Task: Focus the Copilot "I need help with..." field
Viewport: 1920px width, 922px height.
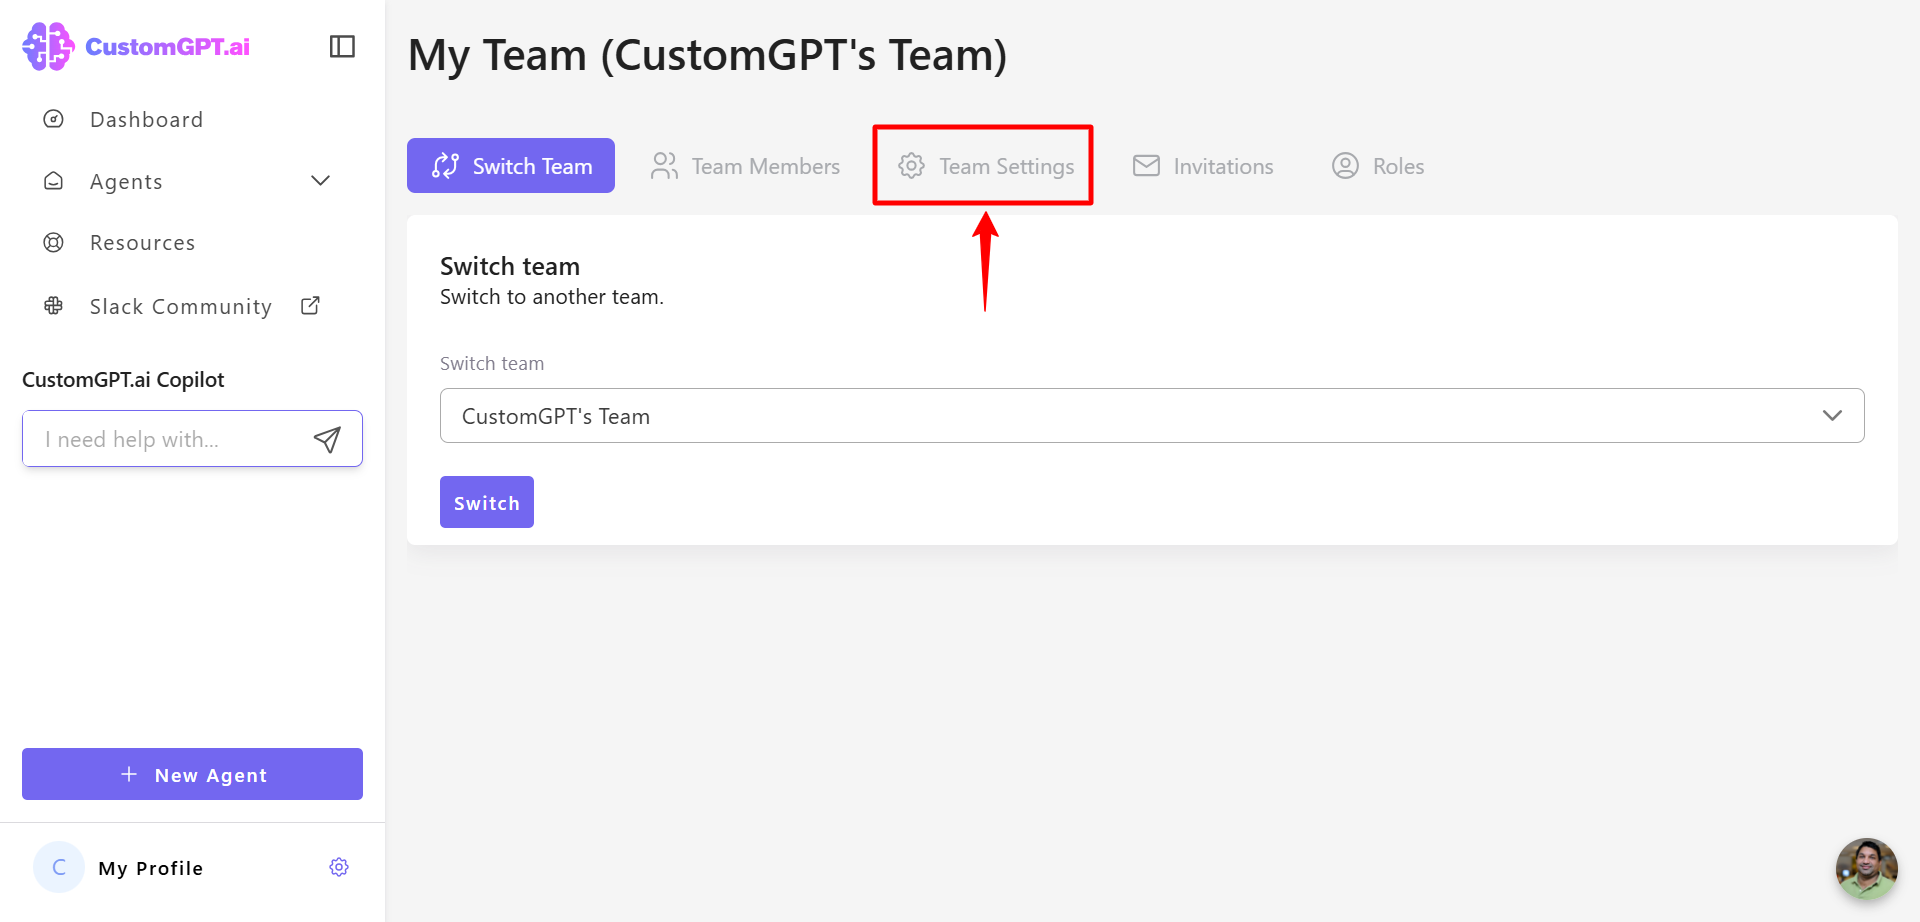Action: [x=192, y=439]
